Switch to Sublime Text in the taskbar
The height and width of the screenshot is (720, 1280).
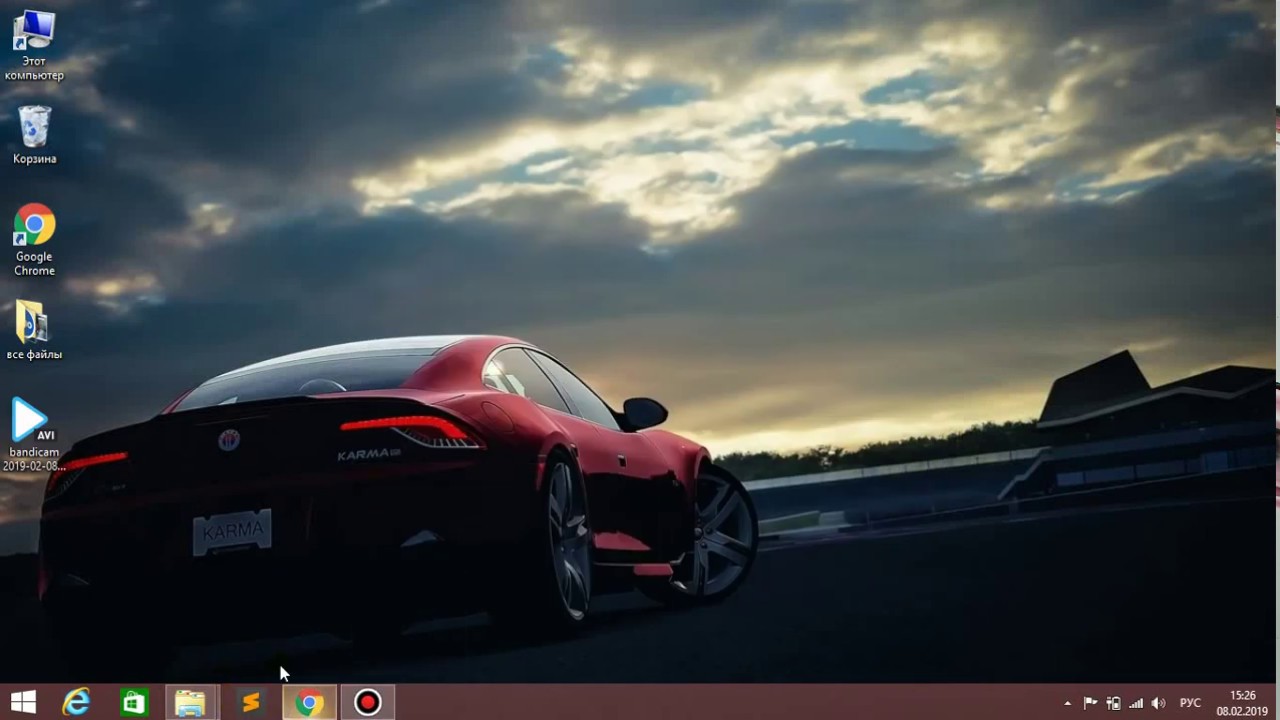(x=250, y=703)
